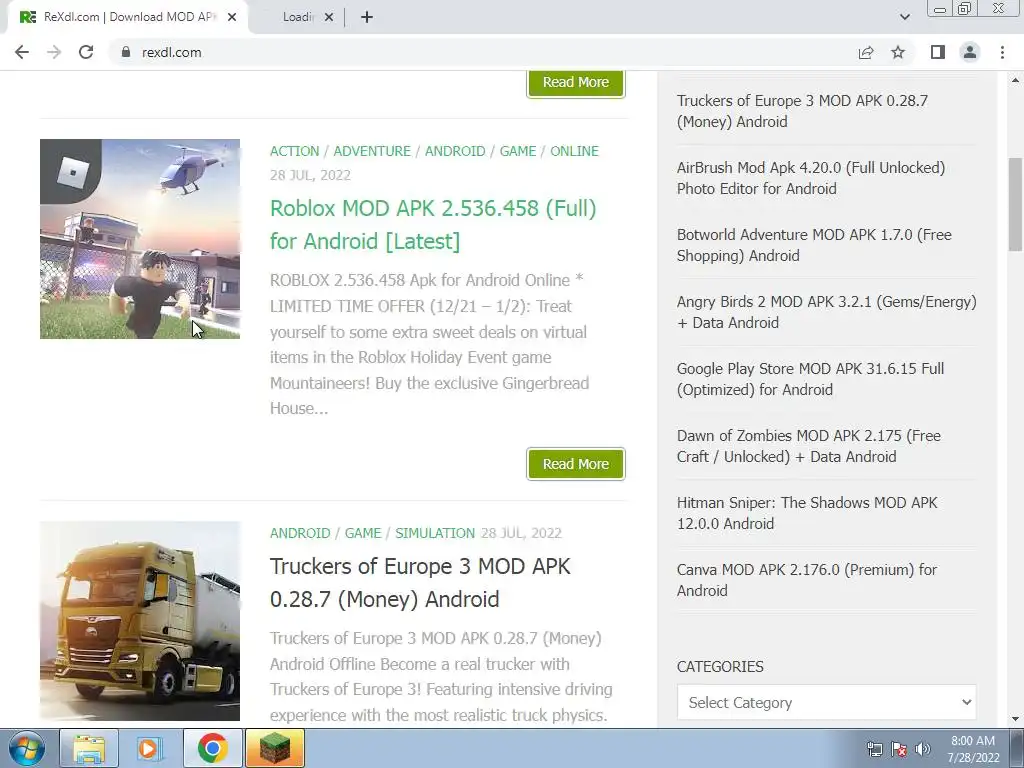This screenshot has width=1024, height=768.
Task: Open sidebar link Canva MOD APK 2.176.0
Action: 807,580
